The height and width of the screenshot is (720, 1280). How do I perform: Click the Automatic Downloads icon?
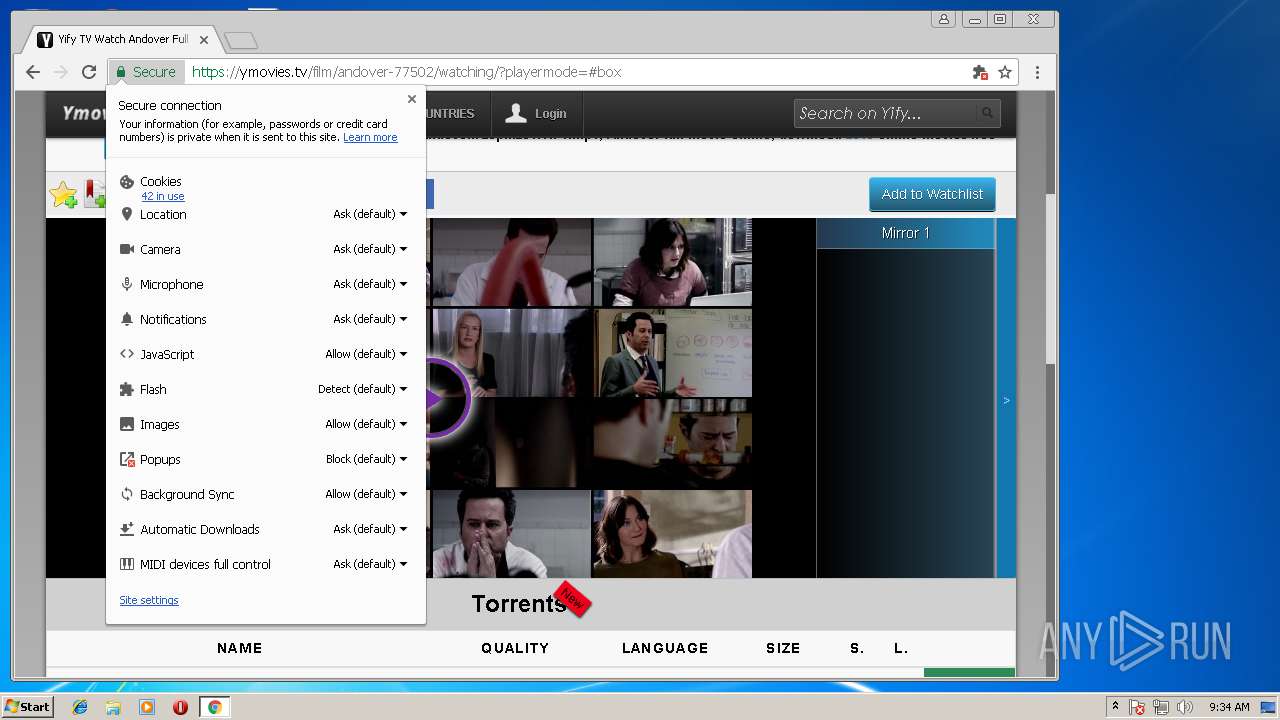tap(127, 529)
